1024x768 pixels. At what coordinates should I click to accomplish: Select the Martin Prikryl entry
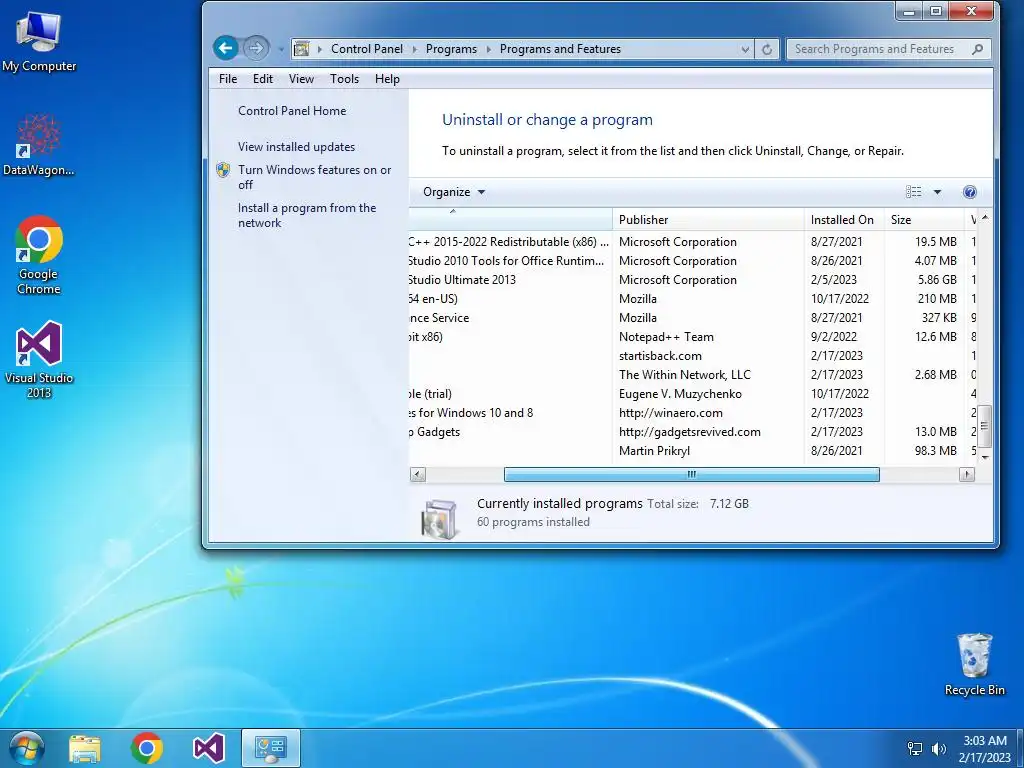tap(692, 451)
